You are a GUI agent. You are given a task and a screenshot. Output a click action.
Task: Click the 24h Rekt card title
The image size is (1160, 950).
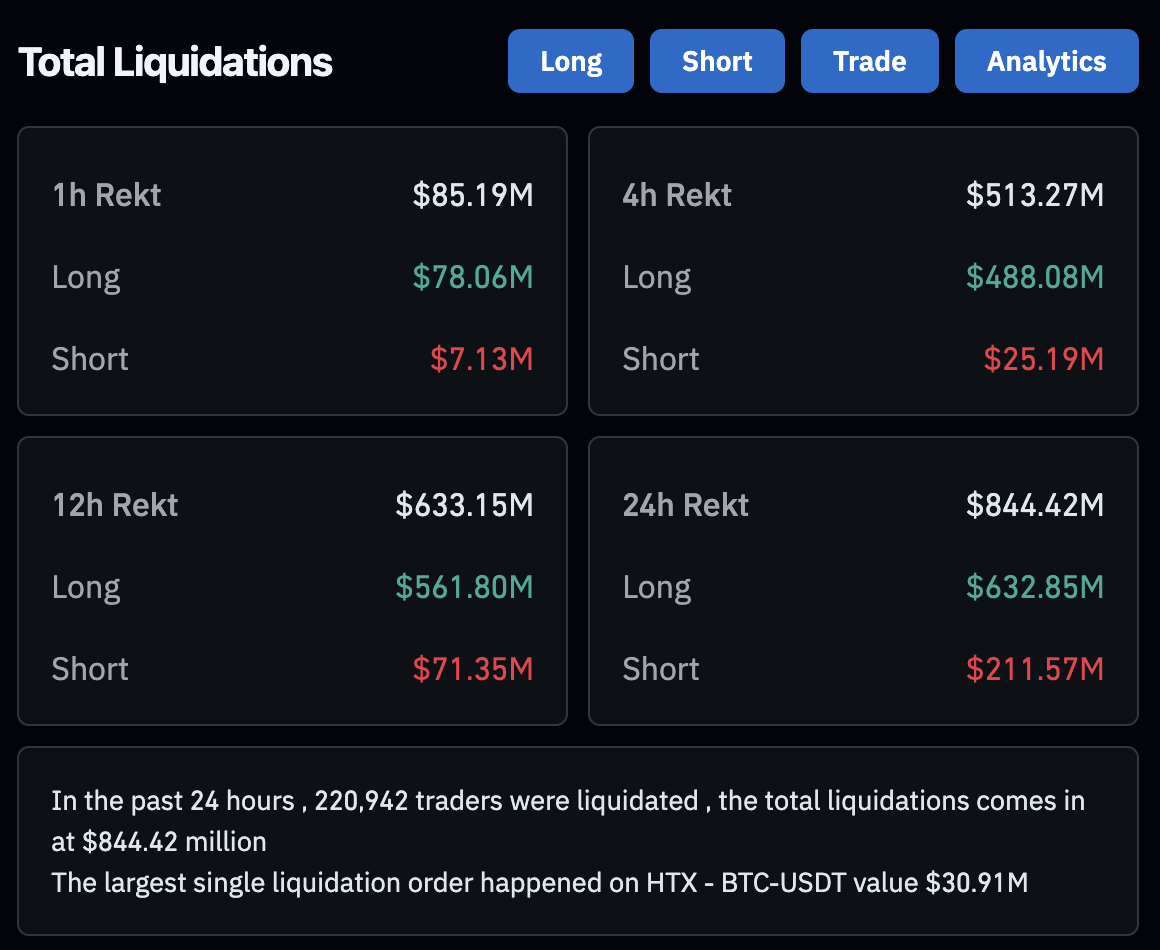click(x=685, y=505)
